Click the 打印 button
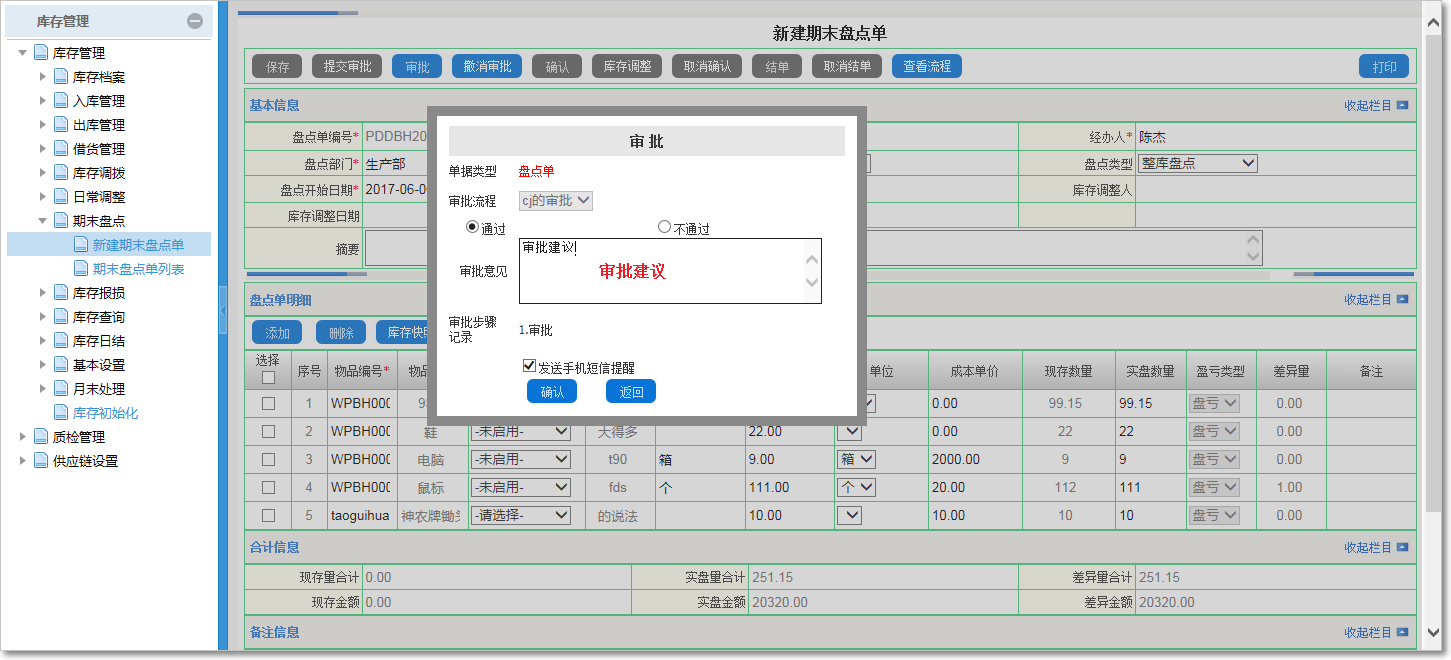Screen dimensions: 1451x660 click(1384, 66)
